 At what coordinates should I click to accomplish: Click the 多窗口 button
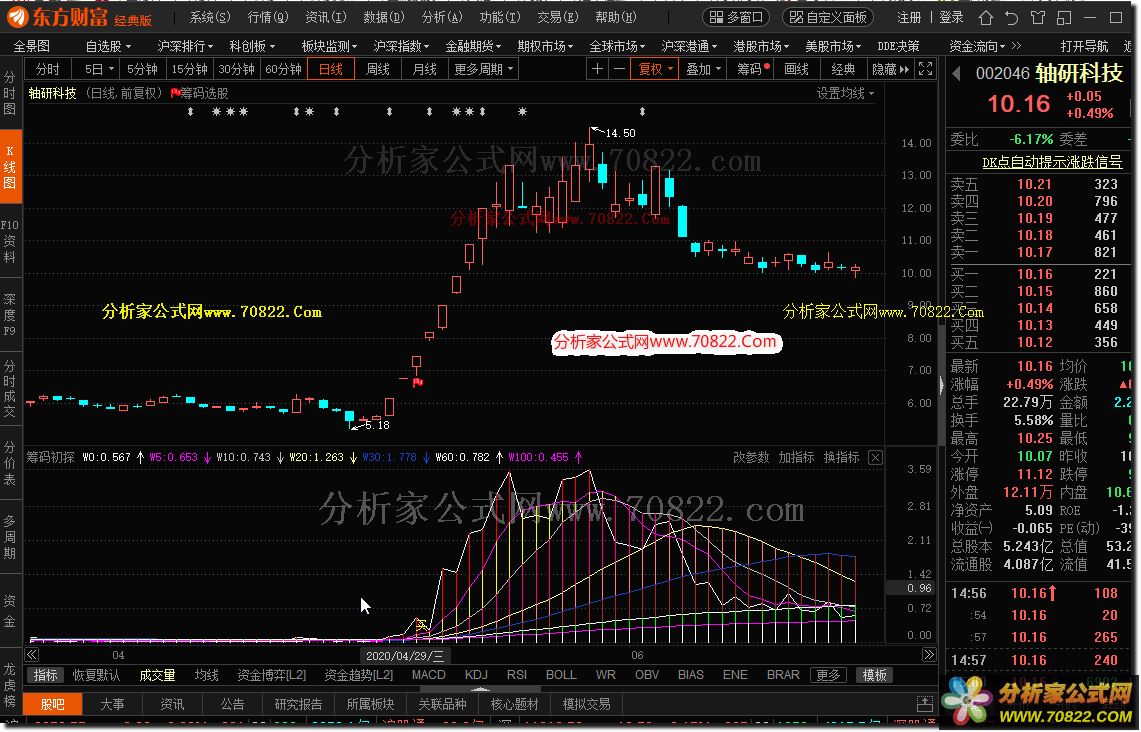click(737, 17)
